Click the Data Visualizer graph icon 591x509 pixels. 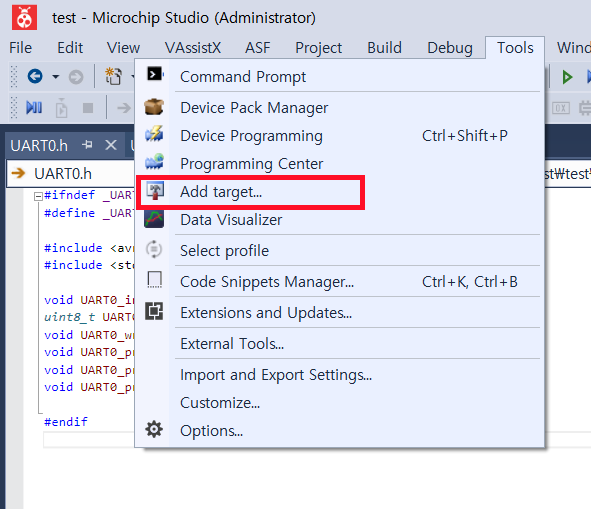[154, 219]
